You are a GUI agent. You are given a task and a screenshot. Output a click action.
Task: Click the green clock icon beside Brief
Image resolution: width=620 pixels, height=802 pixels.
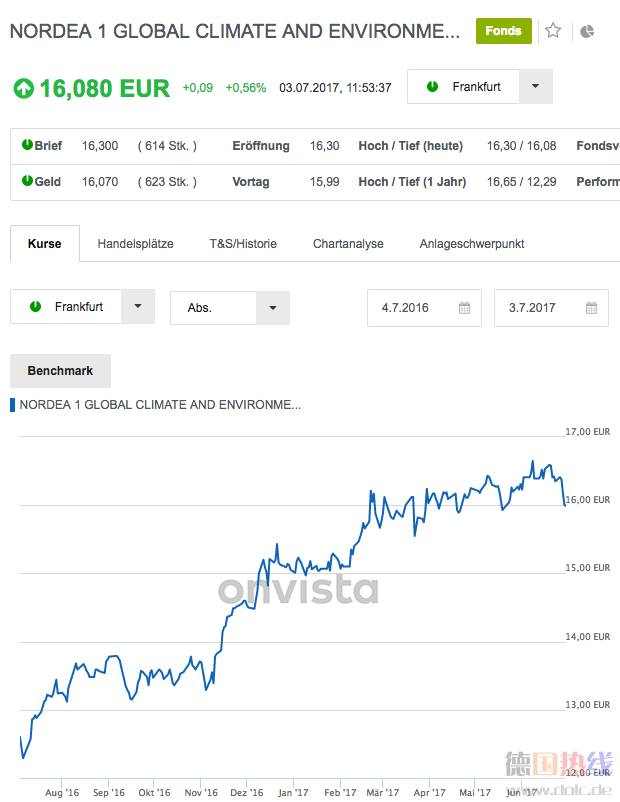(27, 145)
